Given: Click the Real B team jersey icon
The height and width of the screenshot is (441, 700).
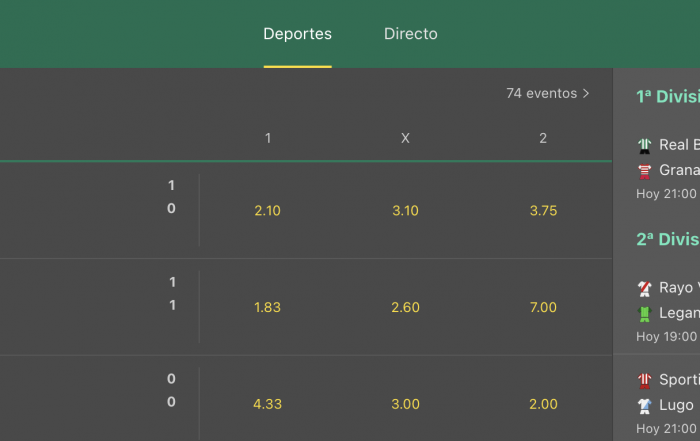Looking at the screenshot, I should (x=644, y=146).
